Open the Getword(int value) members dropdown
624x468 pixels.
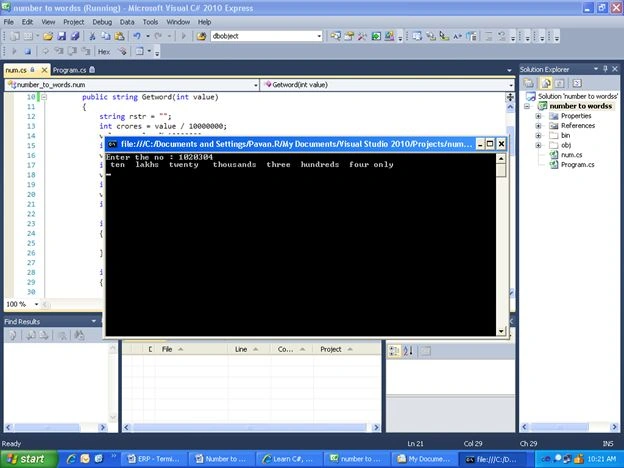[x=387, y=85]
